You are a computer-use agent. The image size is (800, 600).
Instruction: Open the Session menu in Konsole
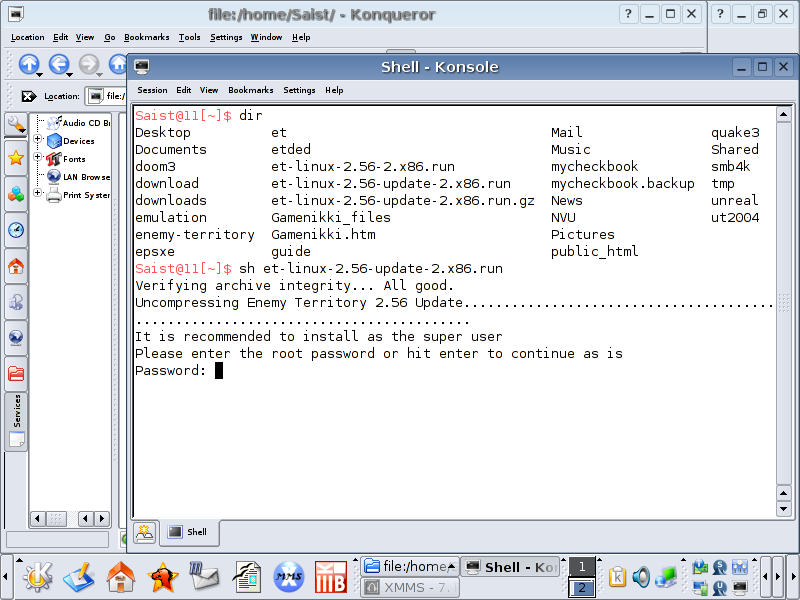[x=152, y=90]
